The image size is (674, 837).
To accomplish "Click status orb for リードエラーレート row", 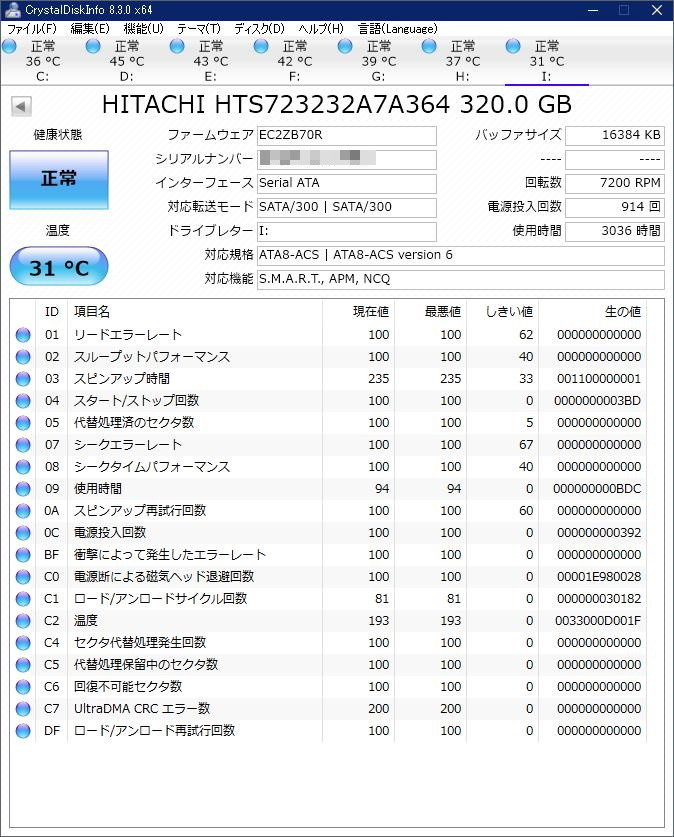I will click(23, 335).
